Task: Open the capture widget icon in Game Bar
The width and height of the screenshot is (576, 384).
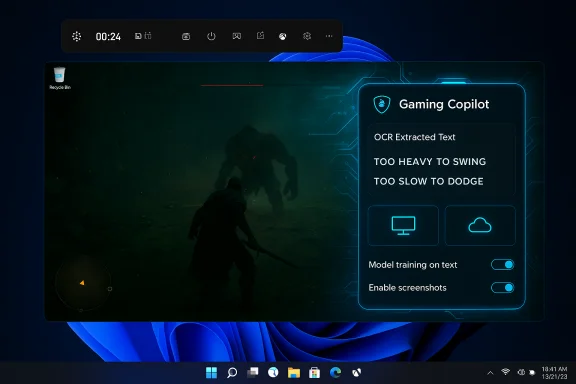Action: click(x=186, y=36)
